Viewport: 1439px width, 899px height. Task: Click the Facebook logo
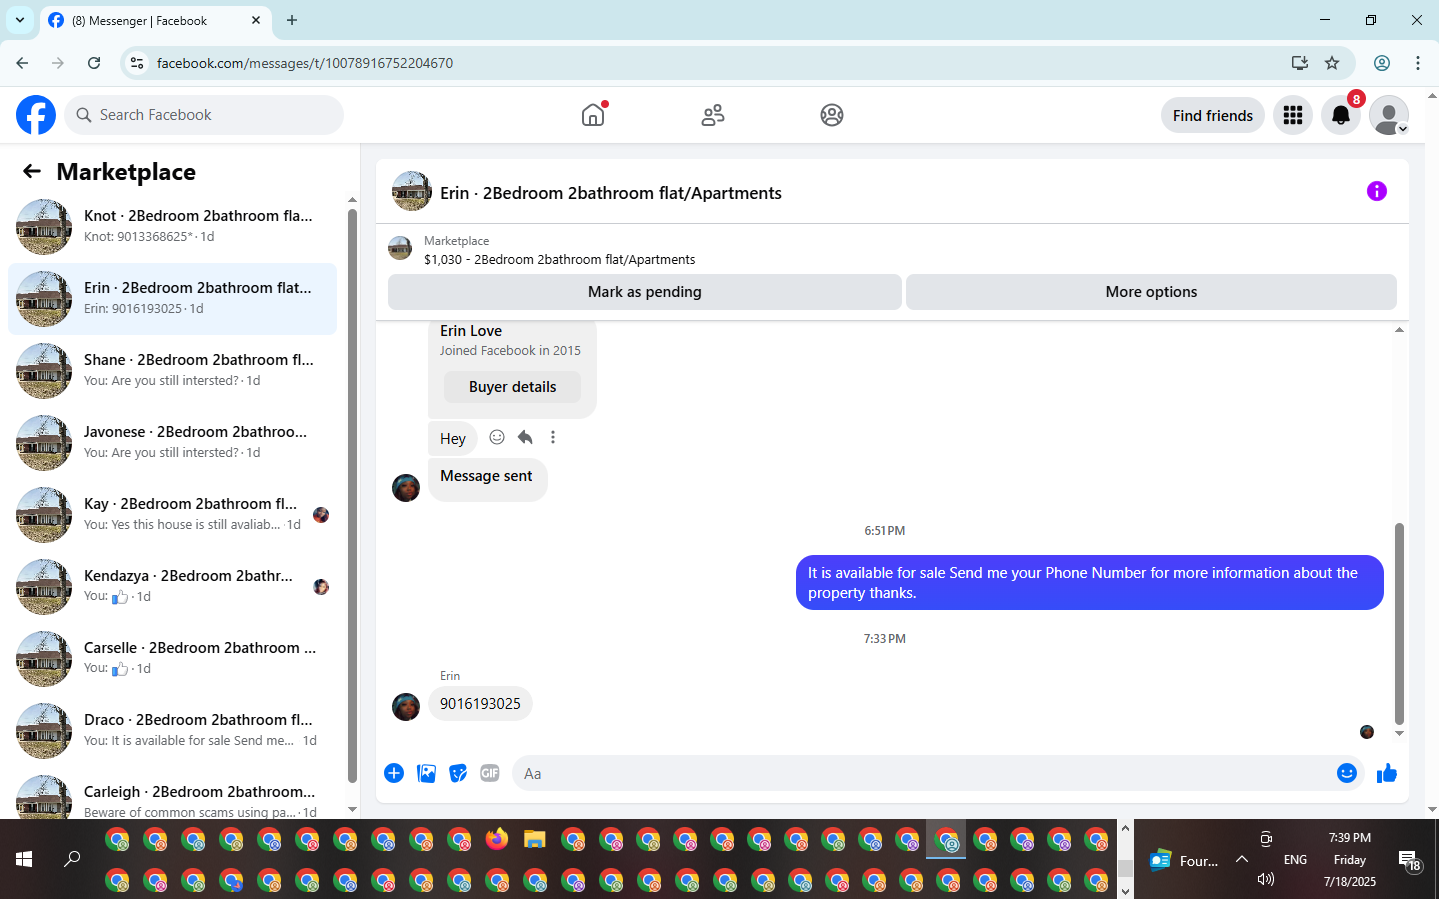pyautogui.click(x=36, y=115)
